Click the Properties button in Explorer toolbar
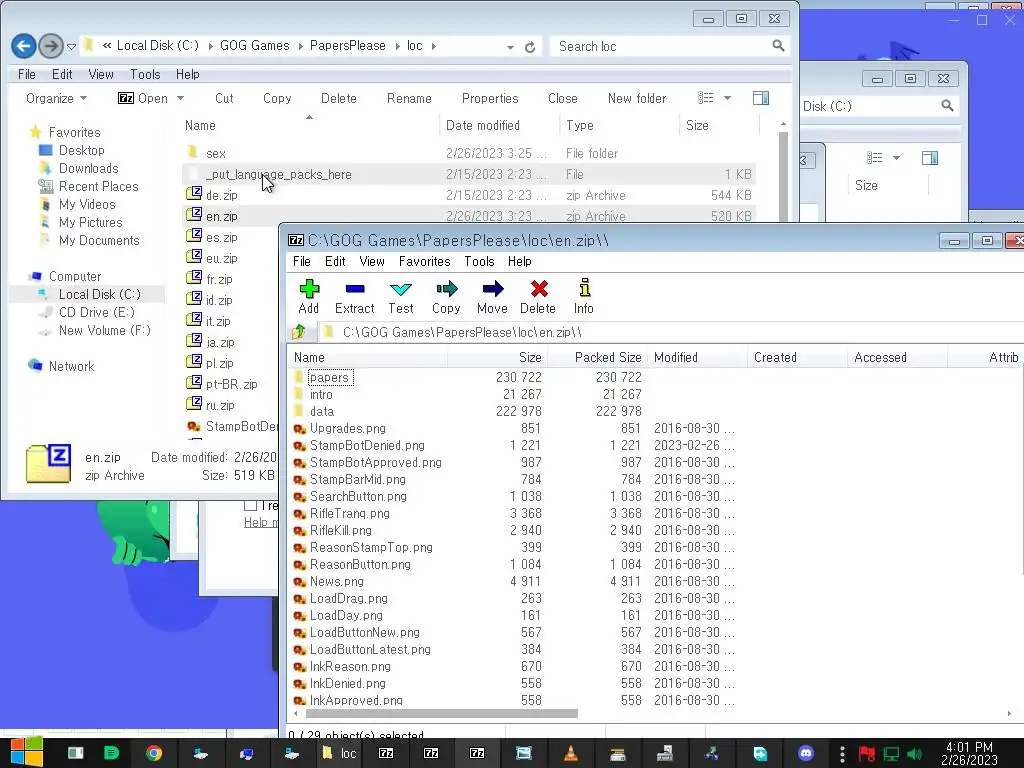 (x=490, y=99)
